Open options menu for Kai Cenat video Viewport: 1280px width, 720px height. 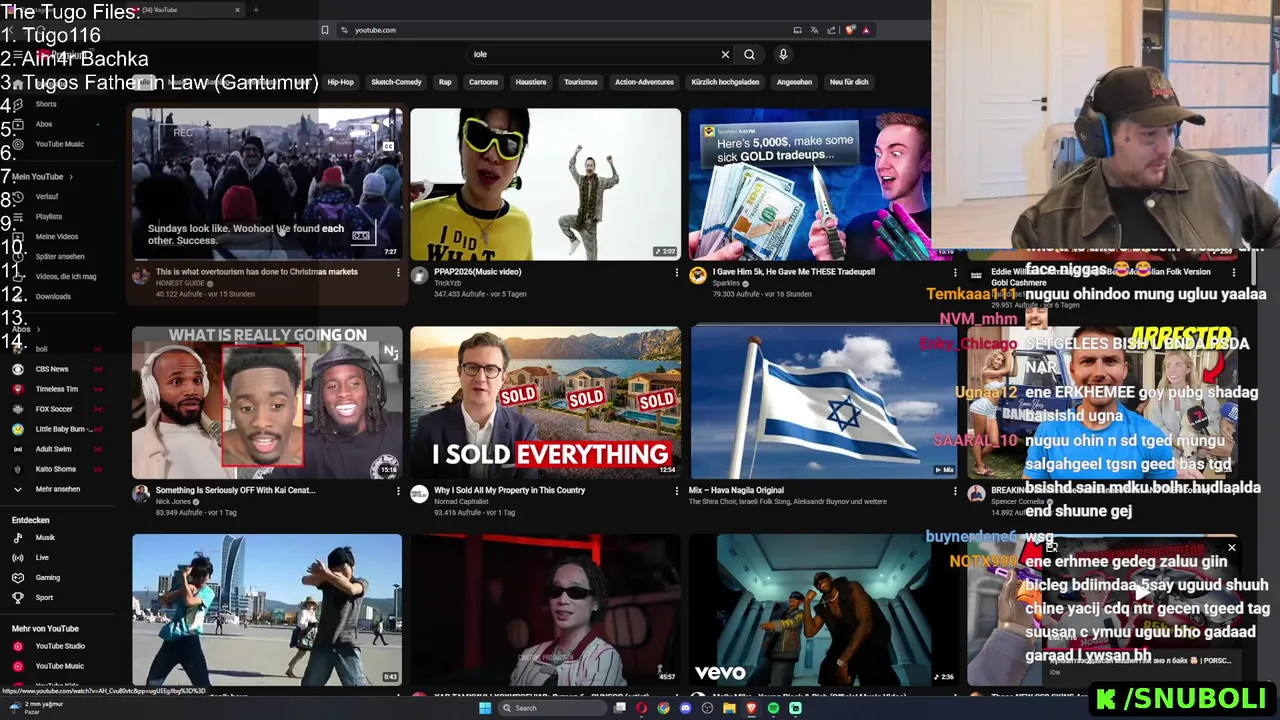click(398, 491)
